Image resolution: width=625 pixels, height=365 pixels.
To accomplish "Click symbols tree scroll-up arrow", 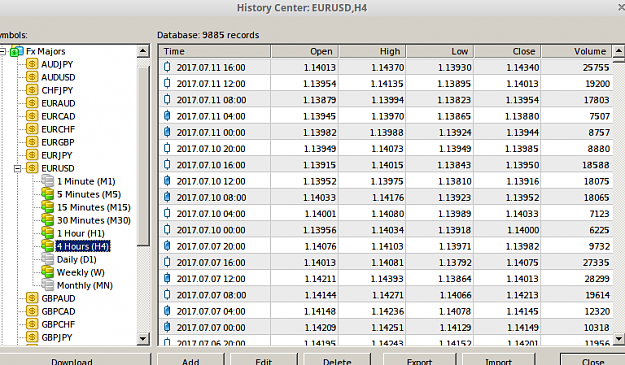I will (x=143, y=51).
